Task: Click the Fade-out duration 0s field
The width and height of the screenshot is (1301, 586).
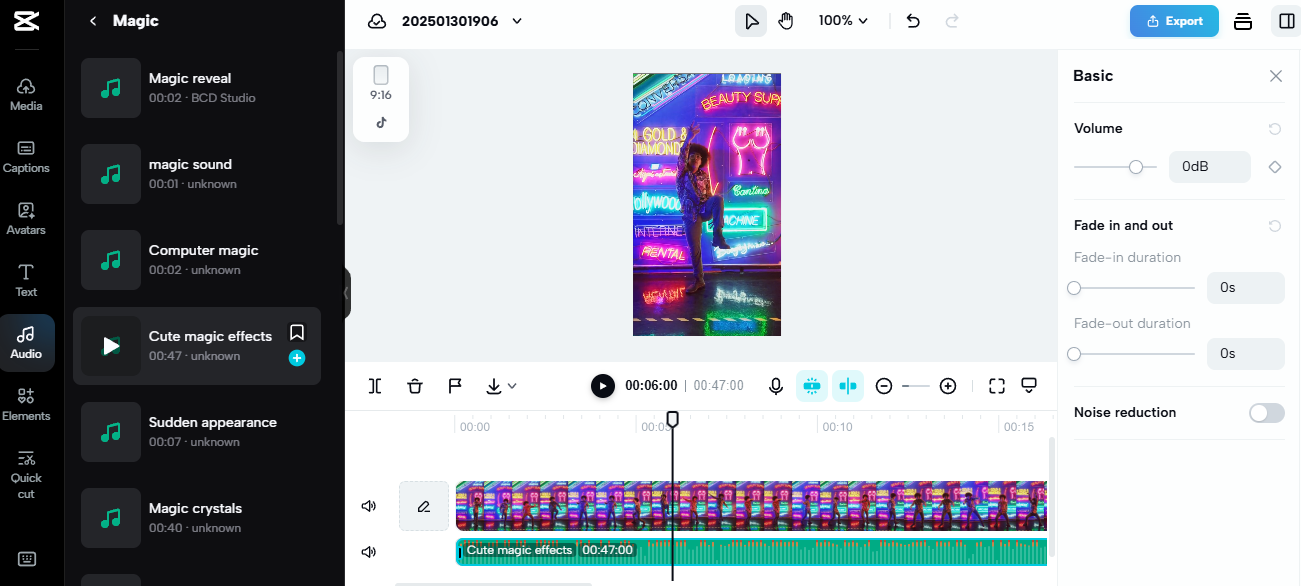Action: [1246, 354]
